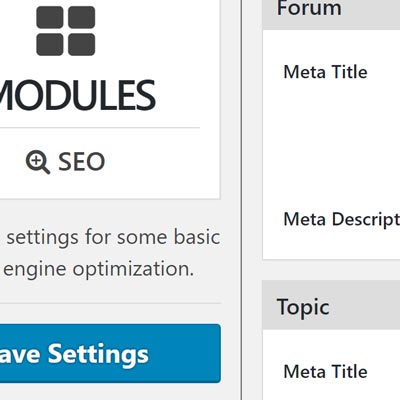400x400 pixels.
Task: Click the SEO magnifier-plus icon
Action: [38, 162]
